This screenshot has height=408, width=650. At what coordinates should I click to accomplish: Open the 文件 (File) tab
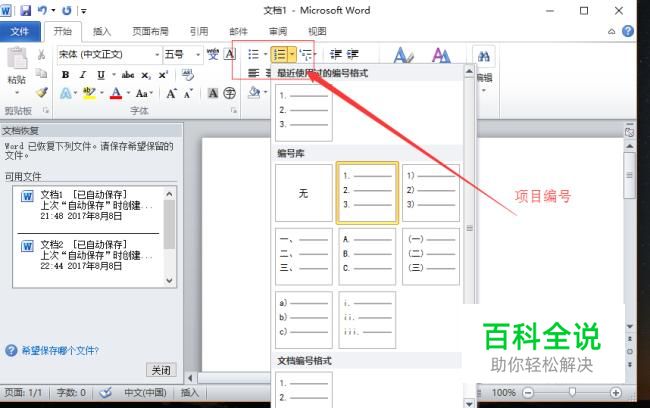(20, 32)
